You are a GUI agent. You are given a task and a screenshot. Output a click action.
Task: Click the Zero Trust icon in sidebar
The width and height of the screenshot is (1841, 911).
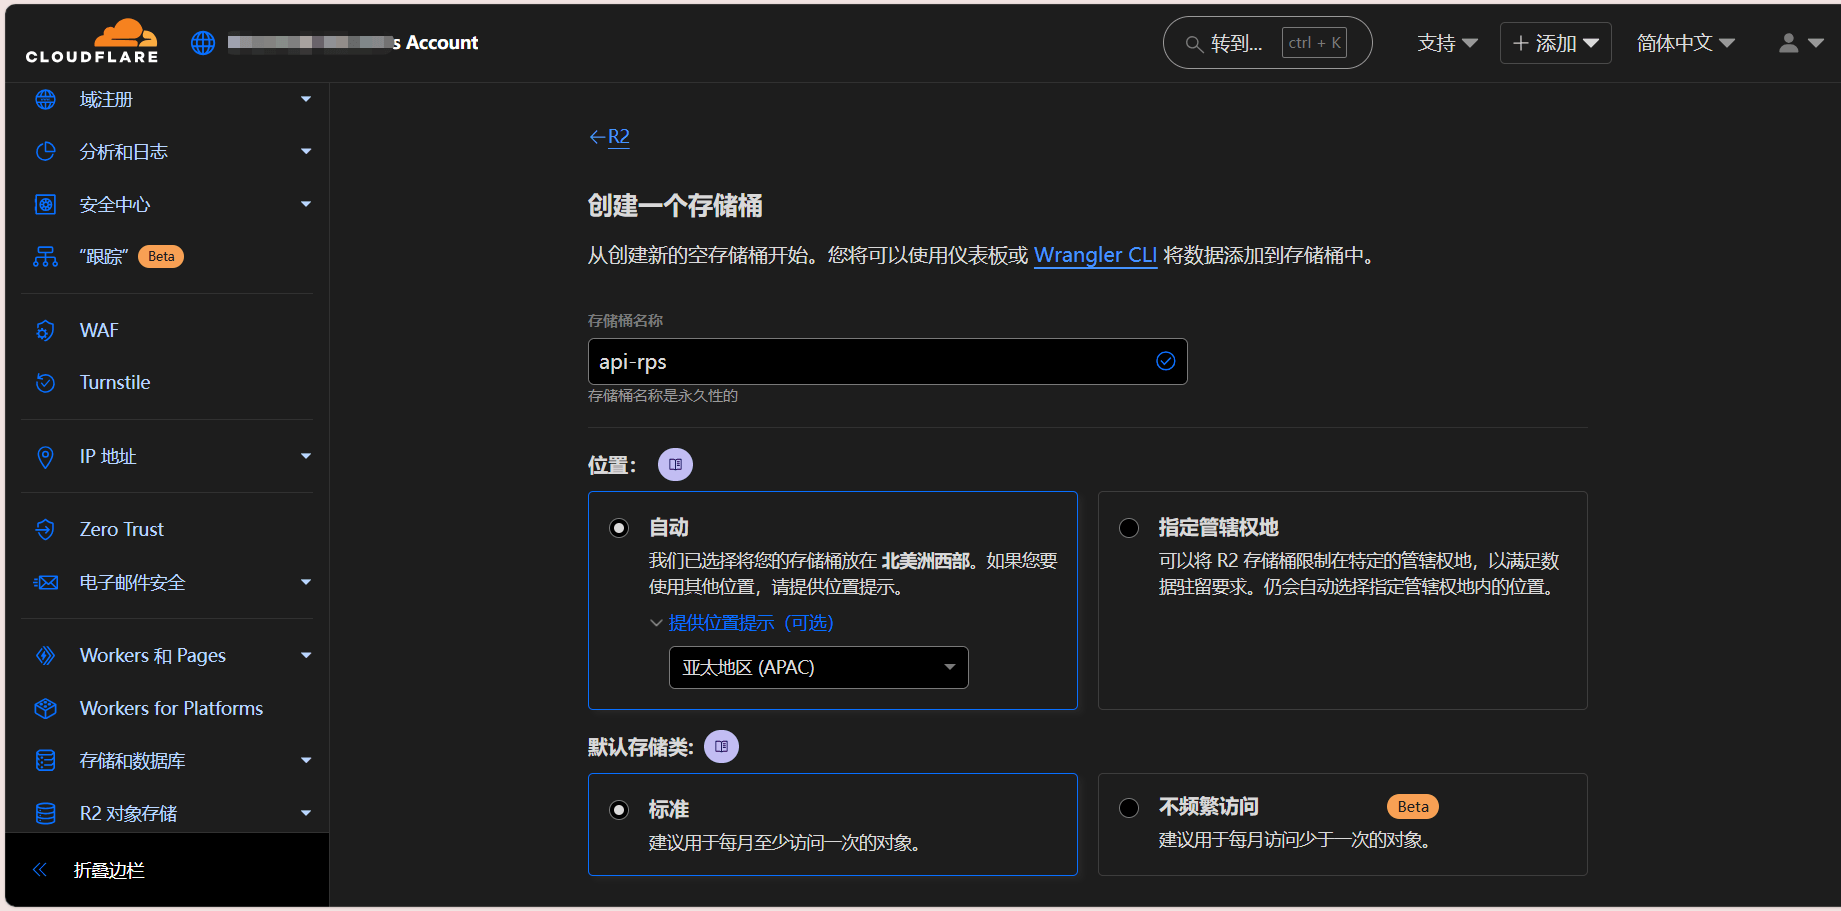click(x=45, y=530)
